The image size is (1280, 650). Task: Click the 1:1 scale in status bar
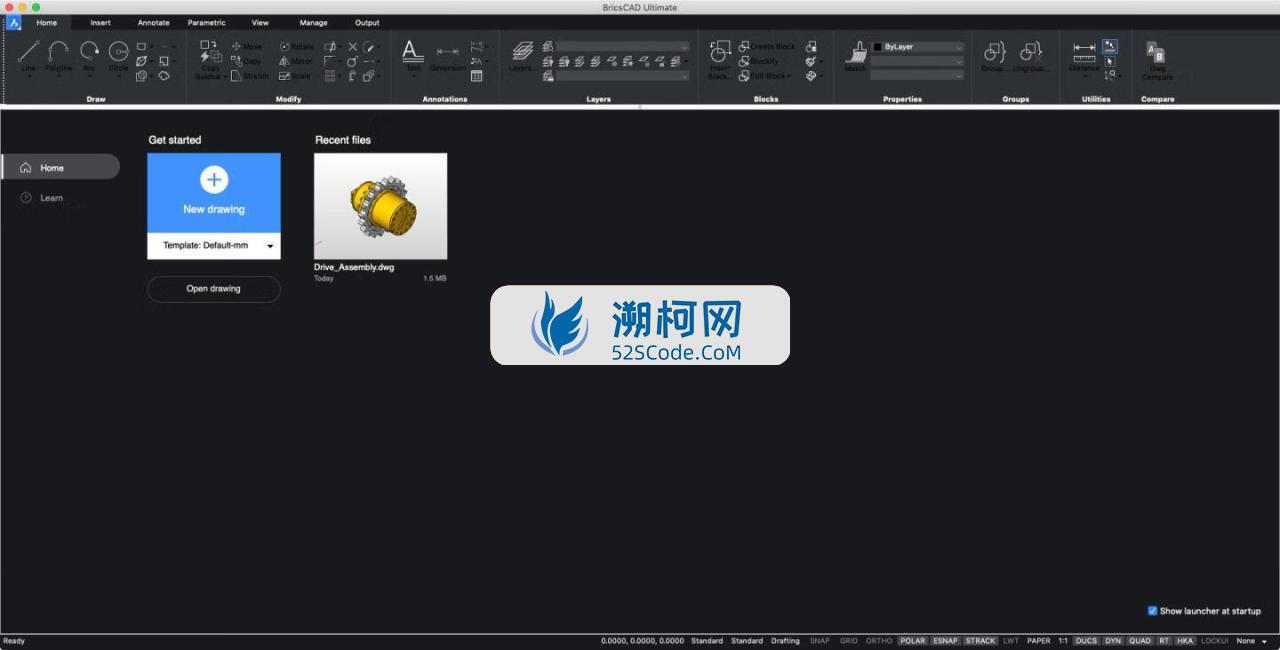1063,641
